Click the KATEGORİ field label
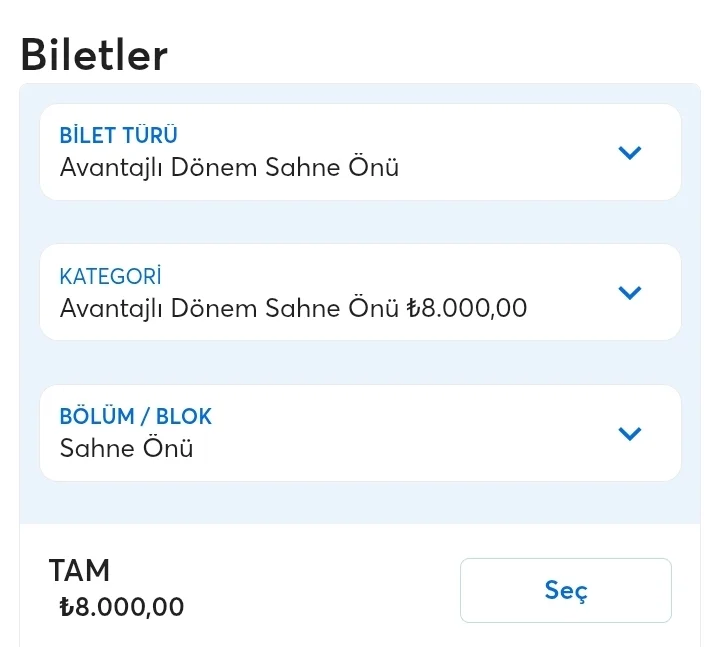This screenshot has width=719, height=647. (110, 276)
